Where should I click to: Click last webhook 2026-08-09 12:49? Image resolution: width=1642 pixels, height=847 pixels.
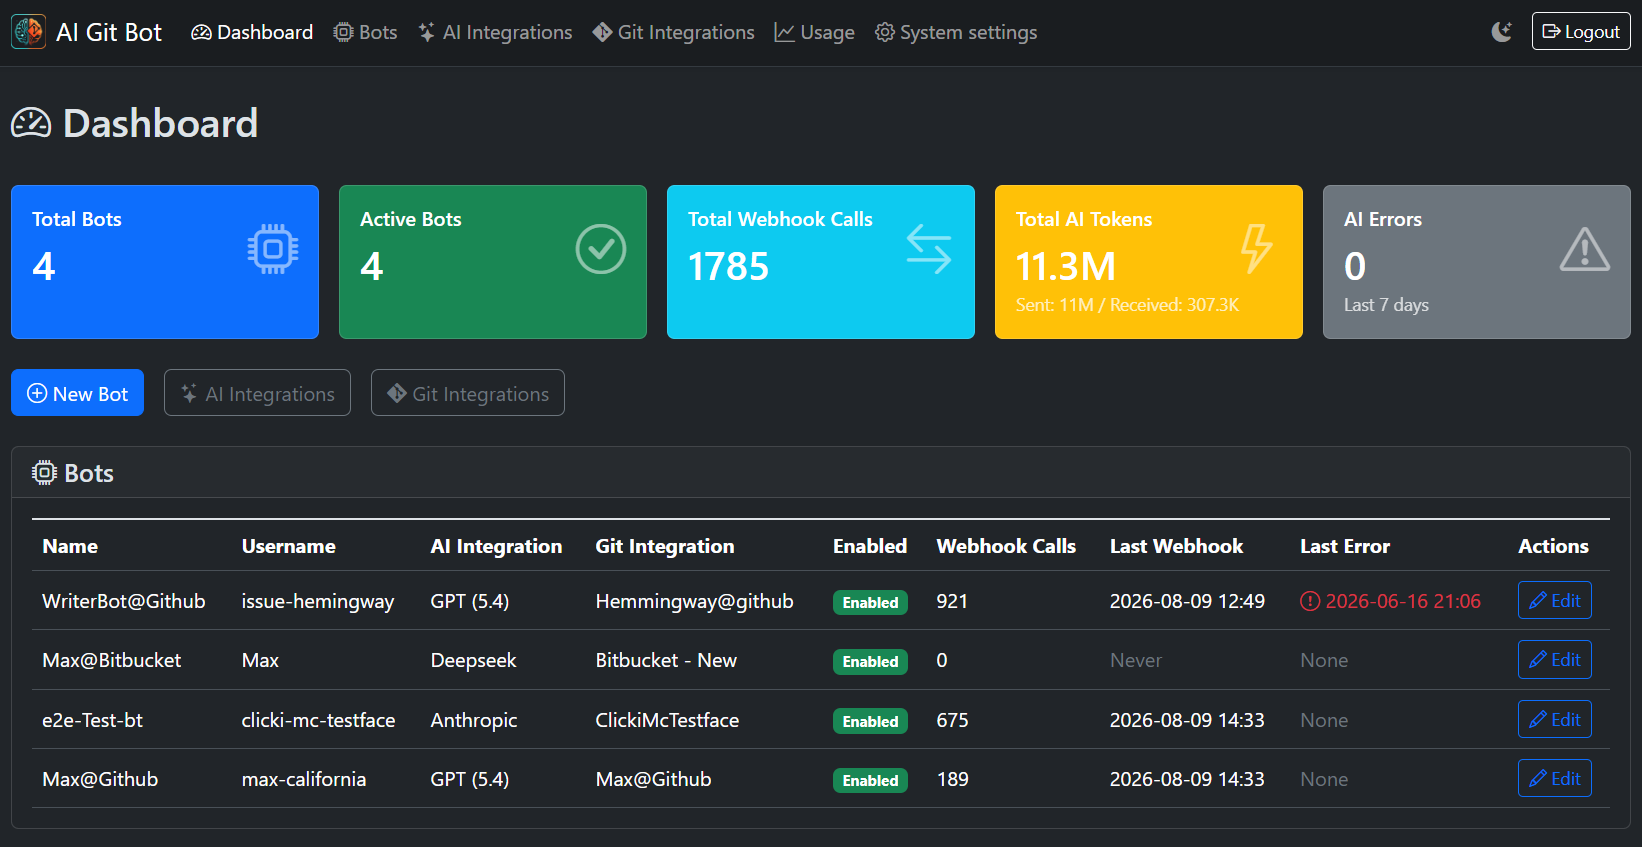point(1187,601)
